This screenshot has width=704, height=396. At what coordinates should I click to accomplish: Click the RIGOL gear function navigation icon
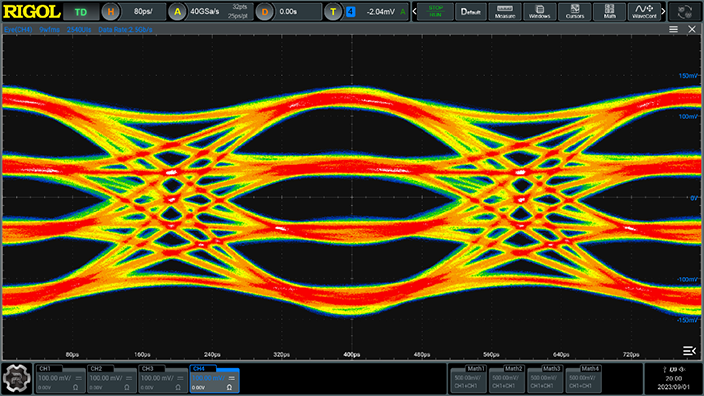pos(17,378)
